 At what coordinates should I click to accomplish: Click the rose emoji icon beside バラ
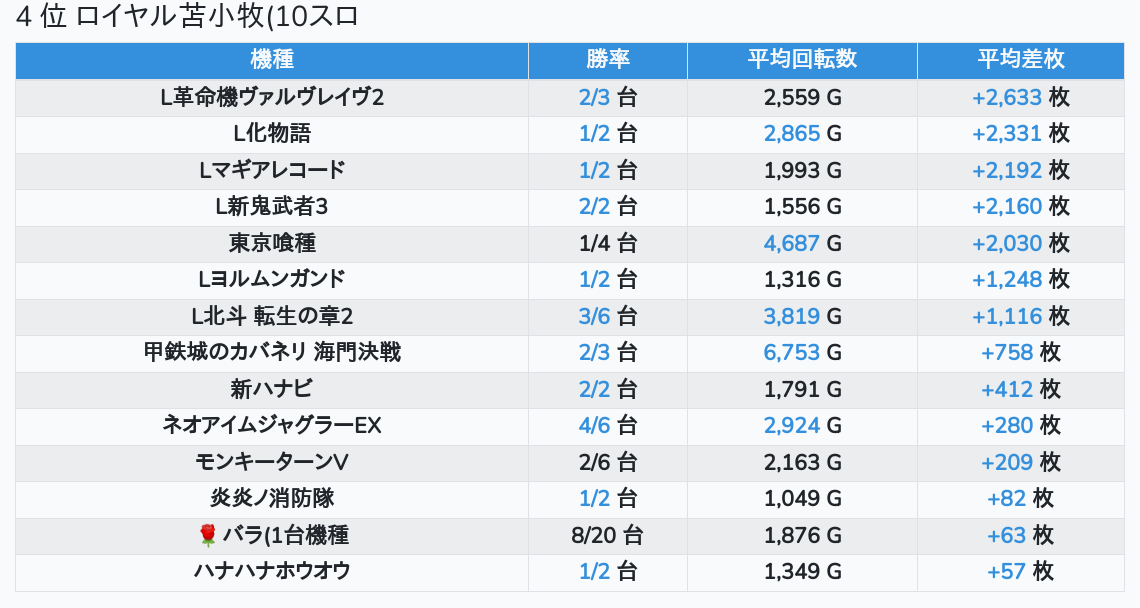(208, 536)
